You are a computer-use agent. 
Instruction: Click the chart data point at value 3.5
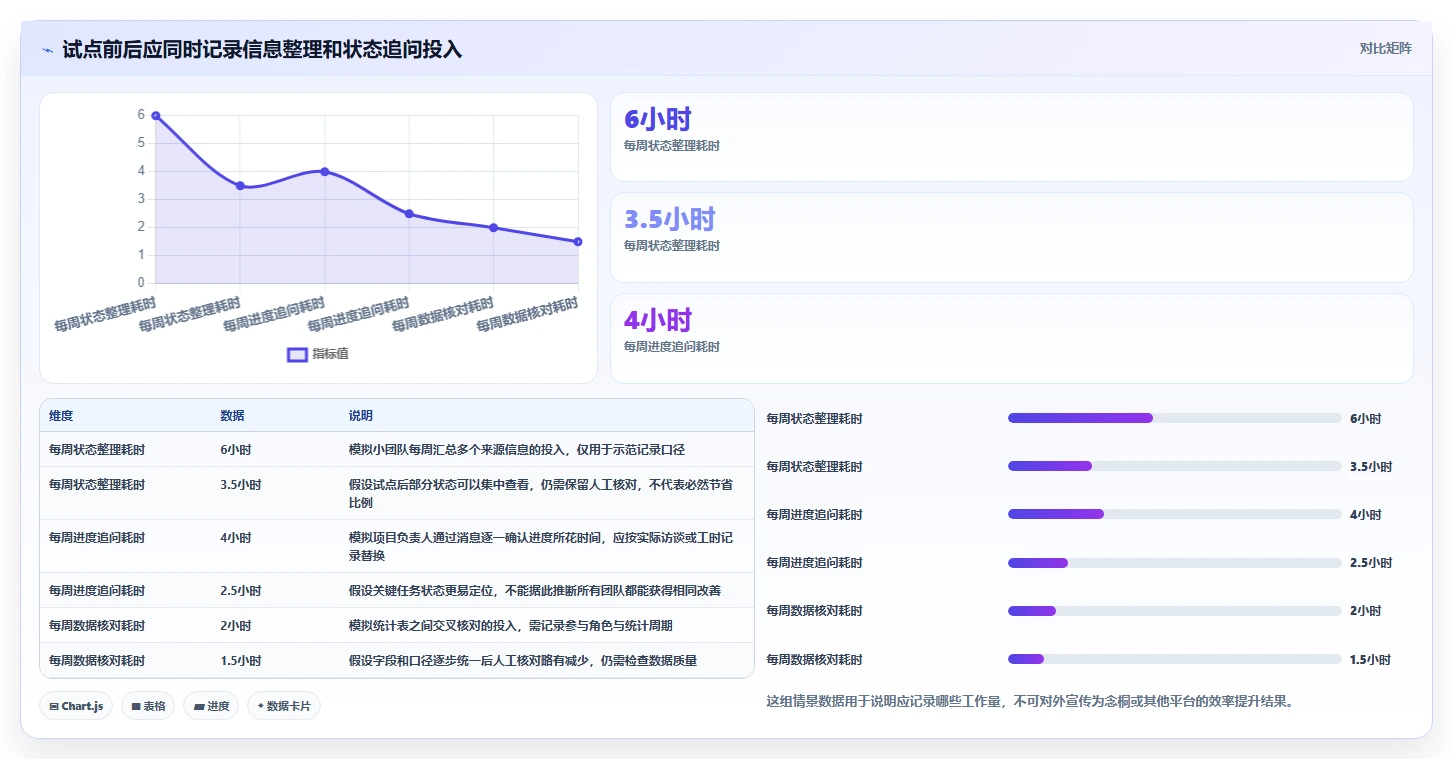pyautogui.click(x=240, y=186)
